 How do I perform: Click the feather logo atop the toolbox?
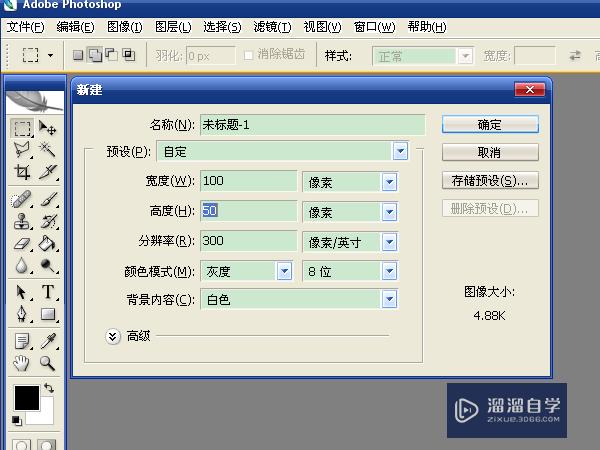(x=34, y=101)
